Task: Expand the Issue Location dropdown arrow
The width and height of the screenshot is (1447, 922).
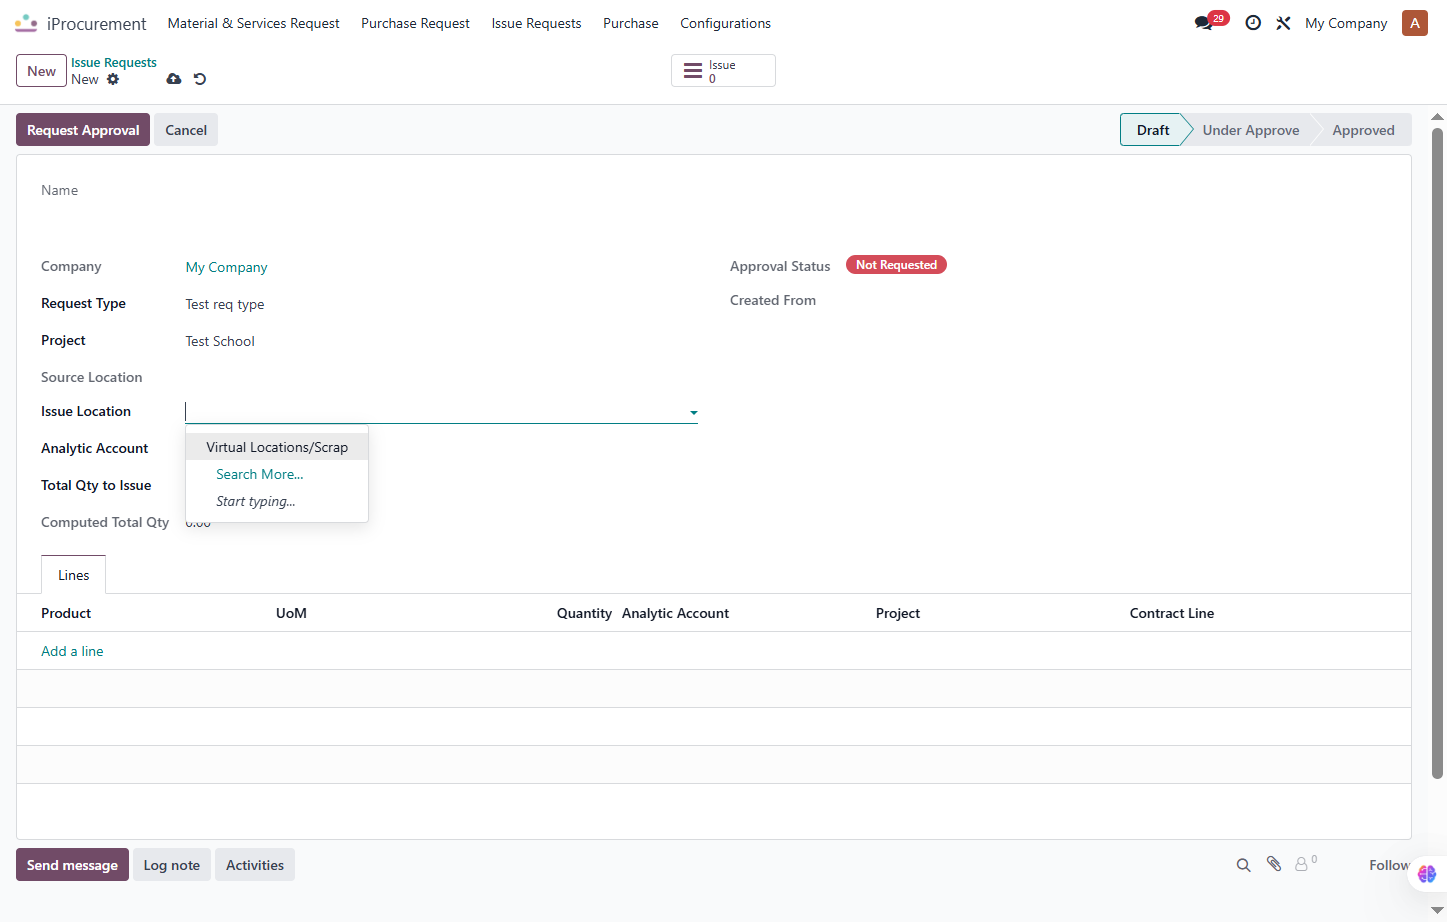Action: point(693,412)
